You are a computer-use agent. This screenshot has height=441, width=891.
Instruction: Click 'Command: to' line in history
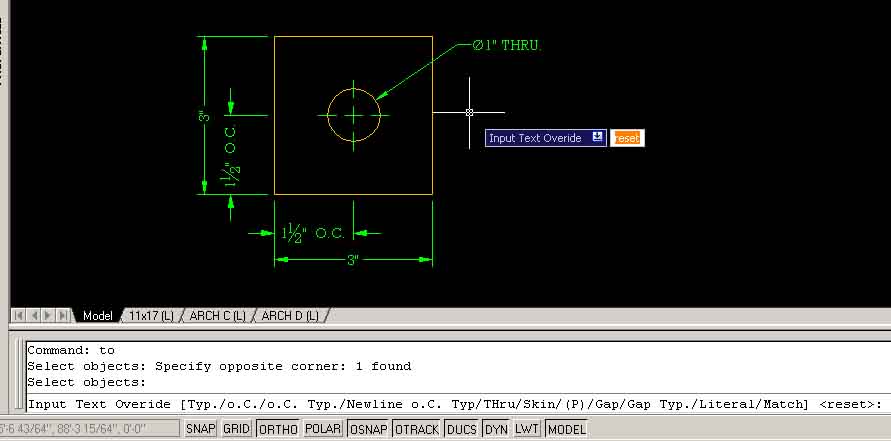(71, 351)
